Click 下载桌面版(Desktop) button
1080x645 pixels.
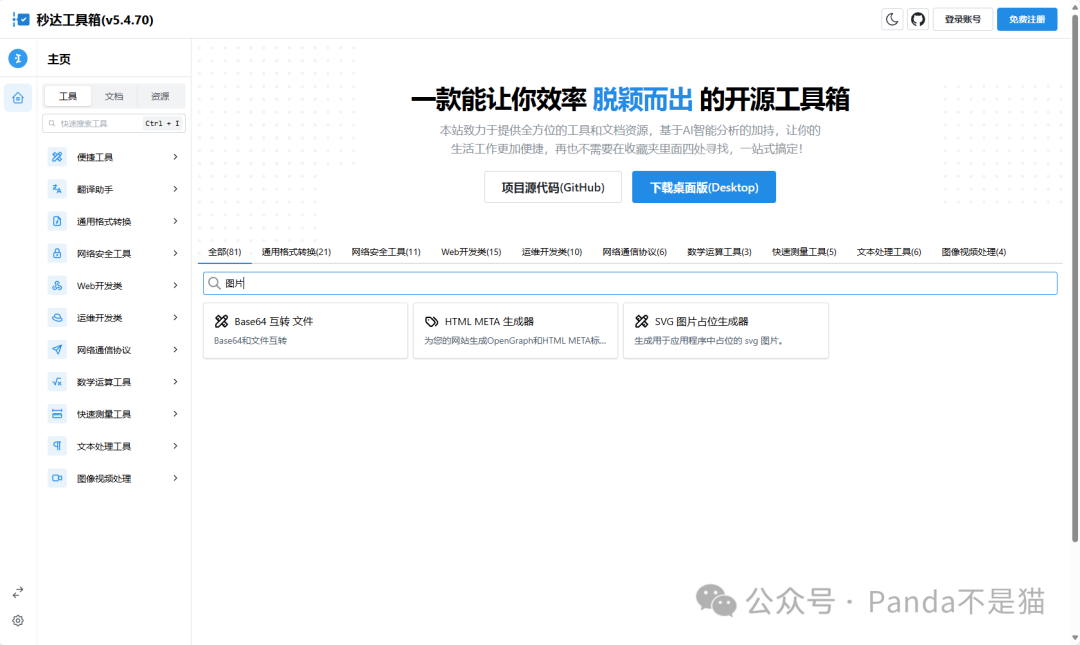(704, 187)
